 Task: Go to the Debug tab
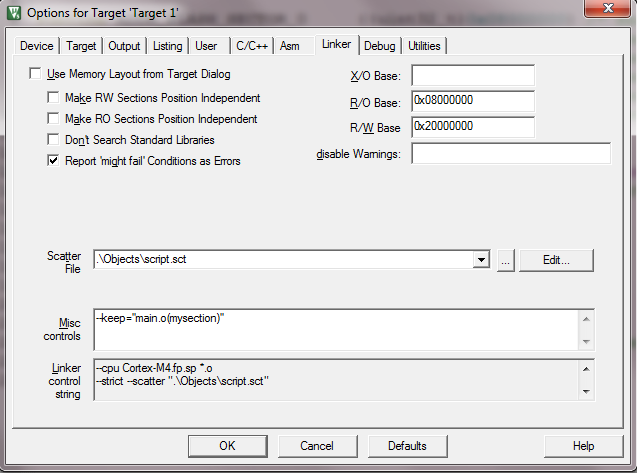(x=380, y=46)
